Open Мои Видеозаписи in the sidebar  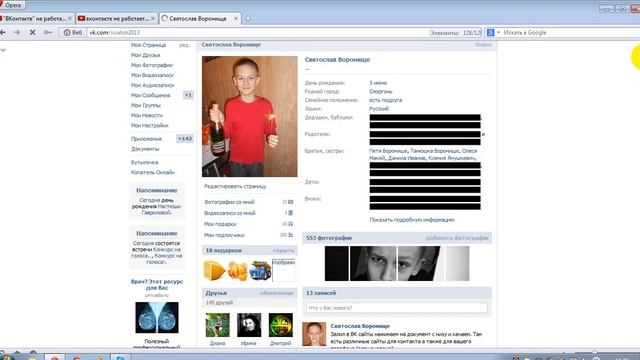click(152, 75)
